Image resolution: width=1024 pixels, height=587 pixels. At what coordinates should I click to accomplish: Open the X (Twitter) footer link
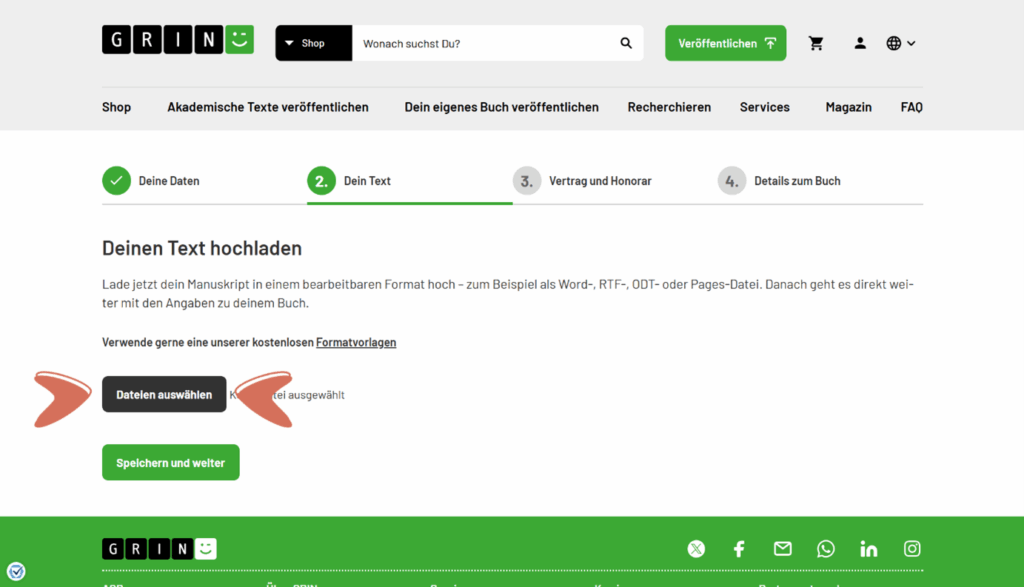point(696,549)
